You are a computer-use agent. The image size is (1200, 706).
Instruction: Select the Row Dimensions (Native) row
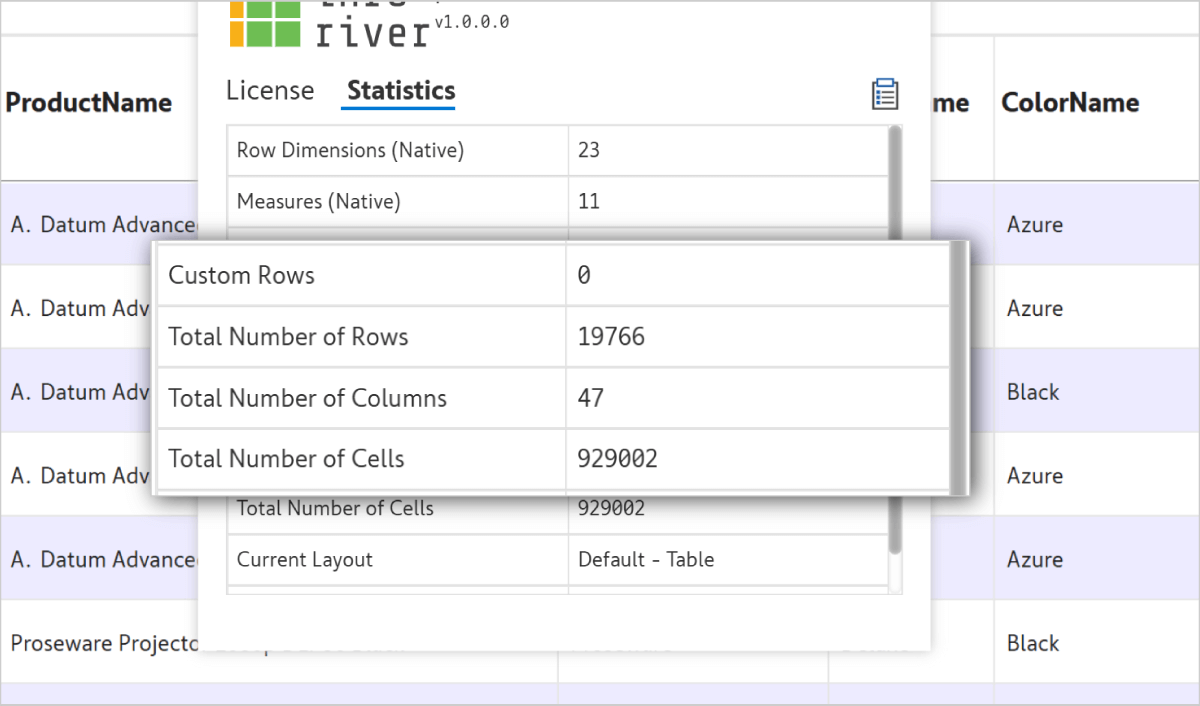[558, 151]
